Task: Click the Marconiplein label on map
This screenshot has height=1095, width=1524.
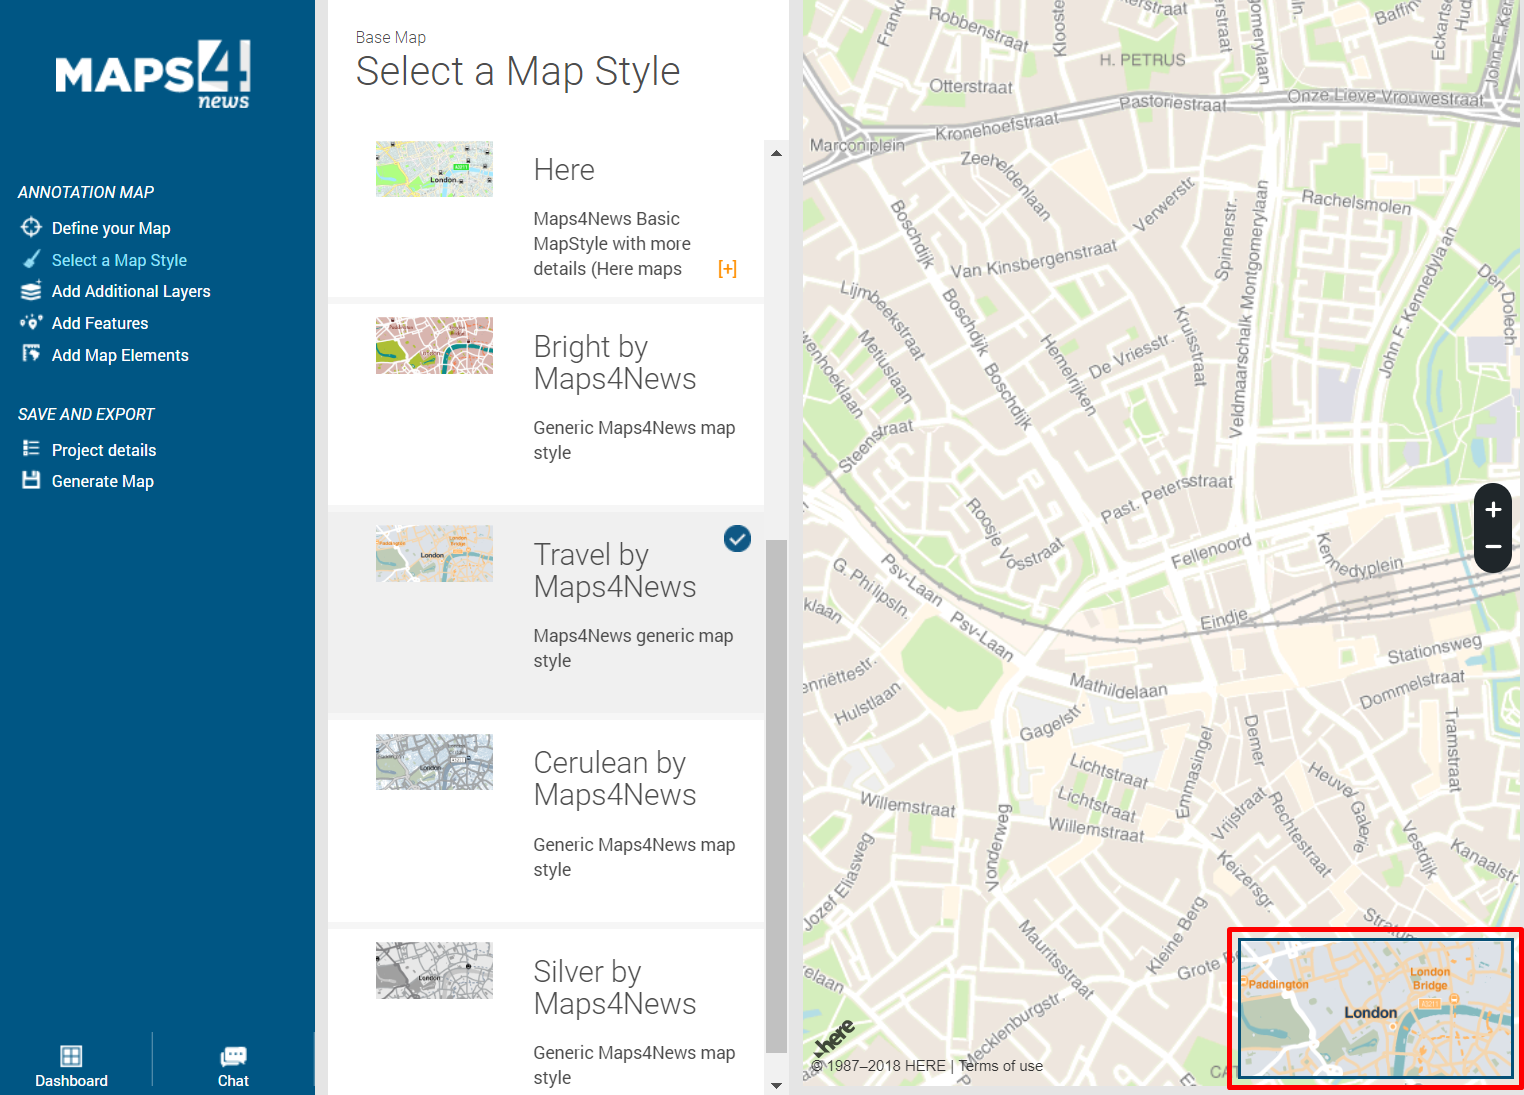Action: [x=857, y=145]
